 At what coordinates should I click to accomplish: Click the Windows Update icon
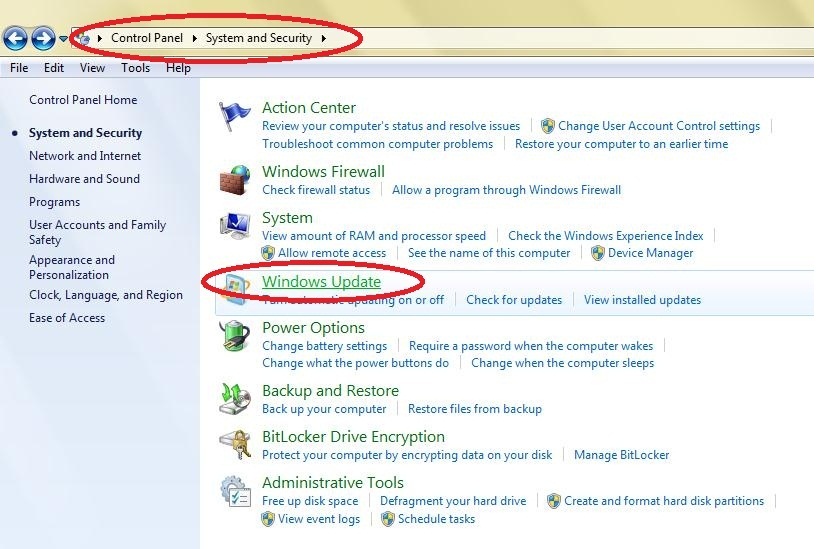point(235,289)
